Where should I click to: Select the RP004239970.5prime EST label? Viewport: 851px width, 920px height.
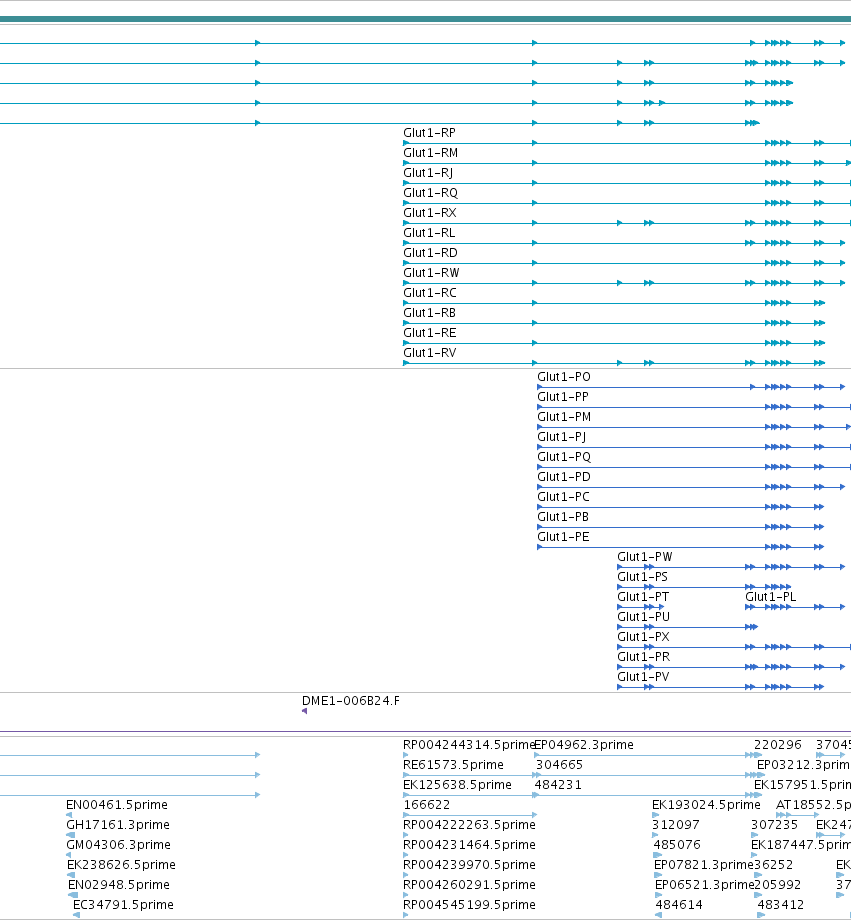(469, 864)
